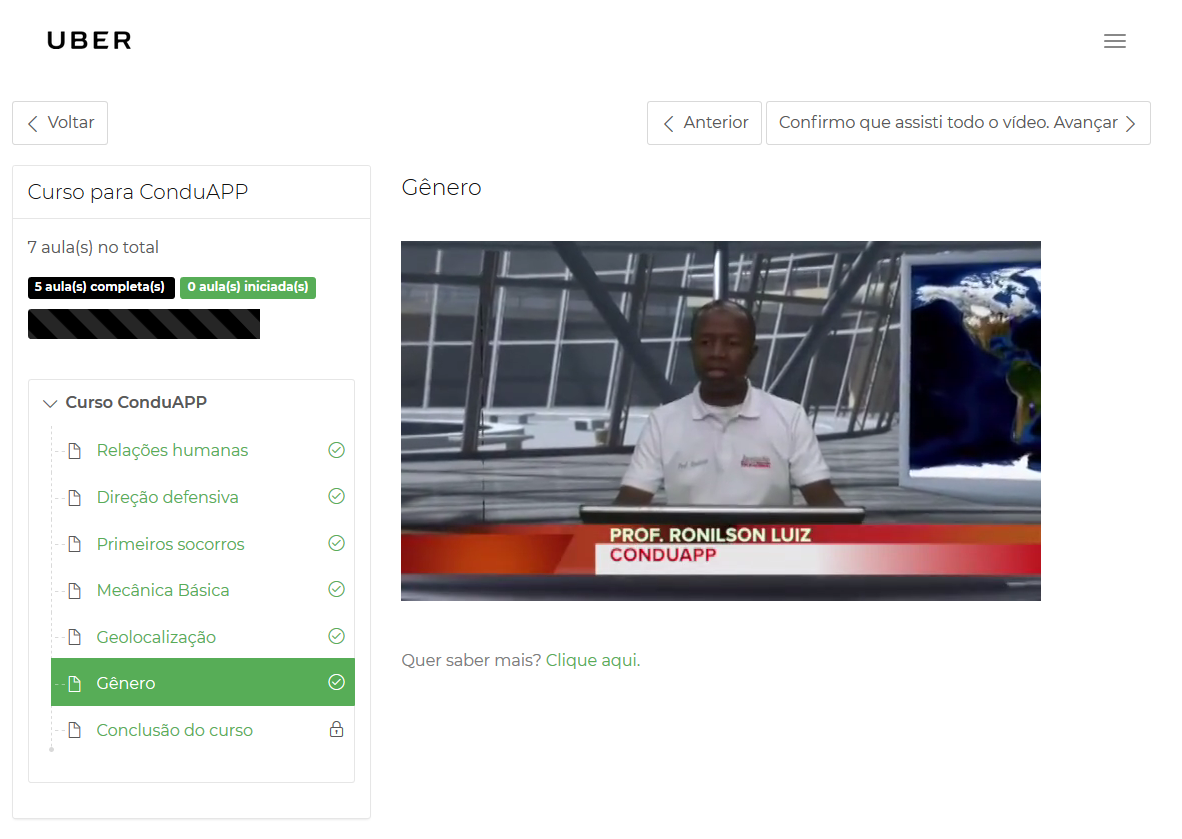Open the Direção defensiva lesson
The height and width of the screenshot is (839, 1182).
[167, 497]
